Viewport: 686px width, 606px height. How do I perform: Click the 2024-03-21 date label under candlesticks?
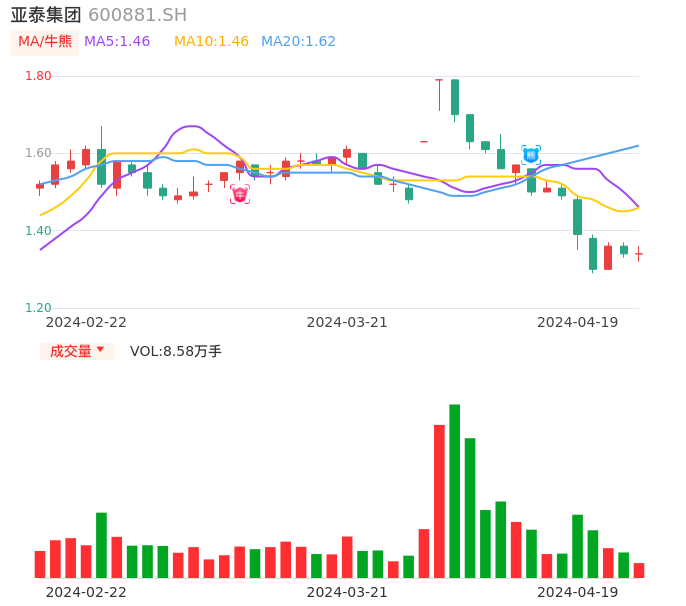[x=347, y=322]
